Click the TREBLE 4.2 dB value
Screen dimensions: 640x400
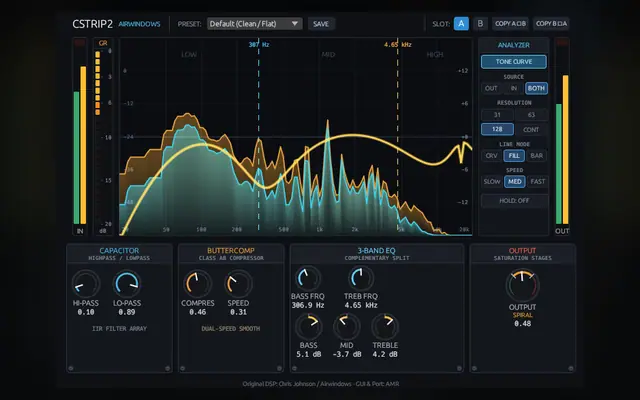pos(385,354)
